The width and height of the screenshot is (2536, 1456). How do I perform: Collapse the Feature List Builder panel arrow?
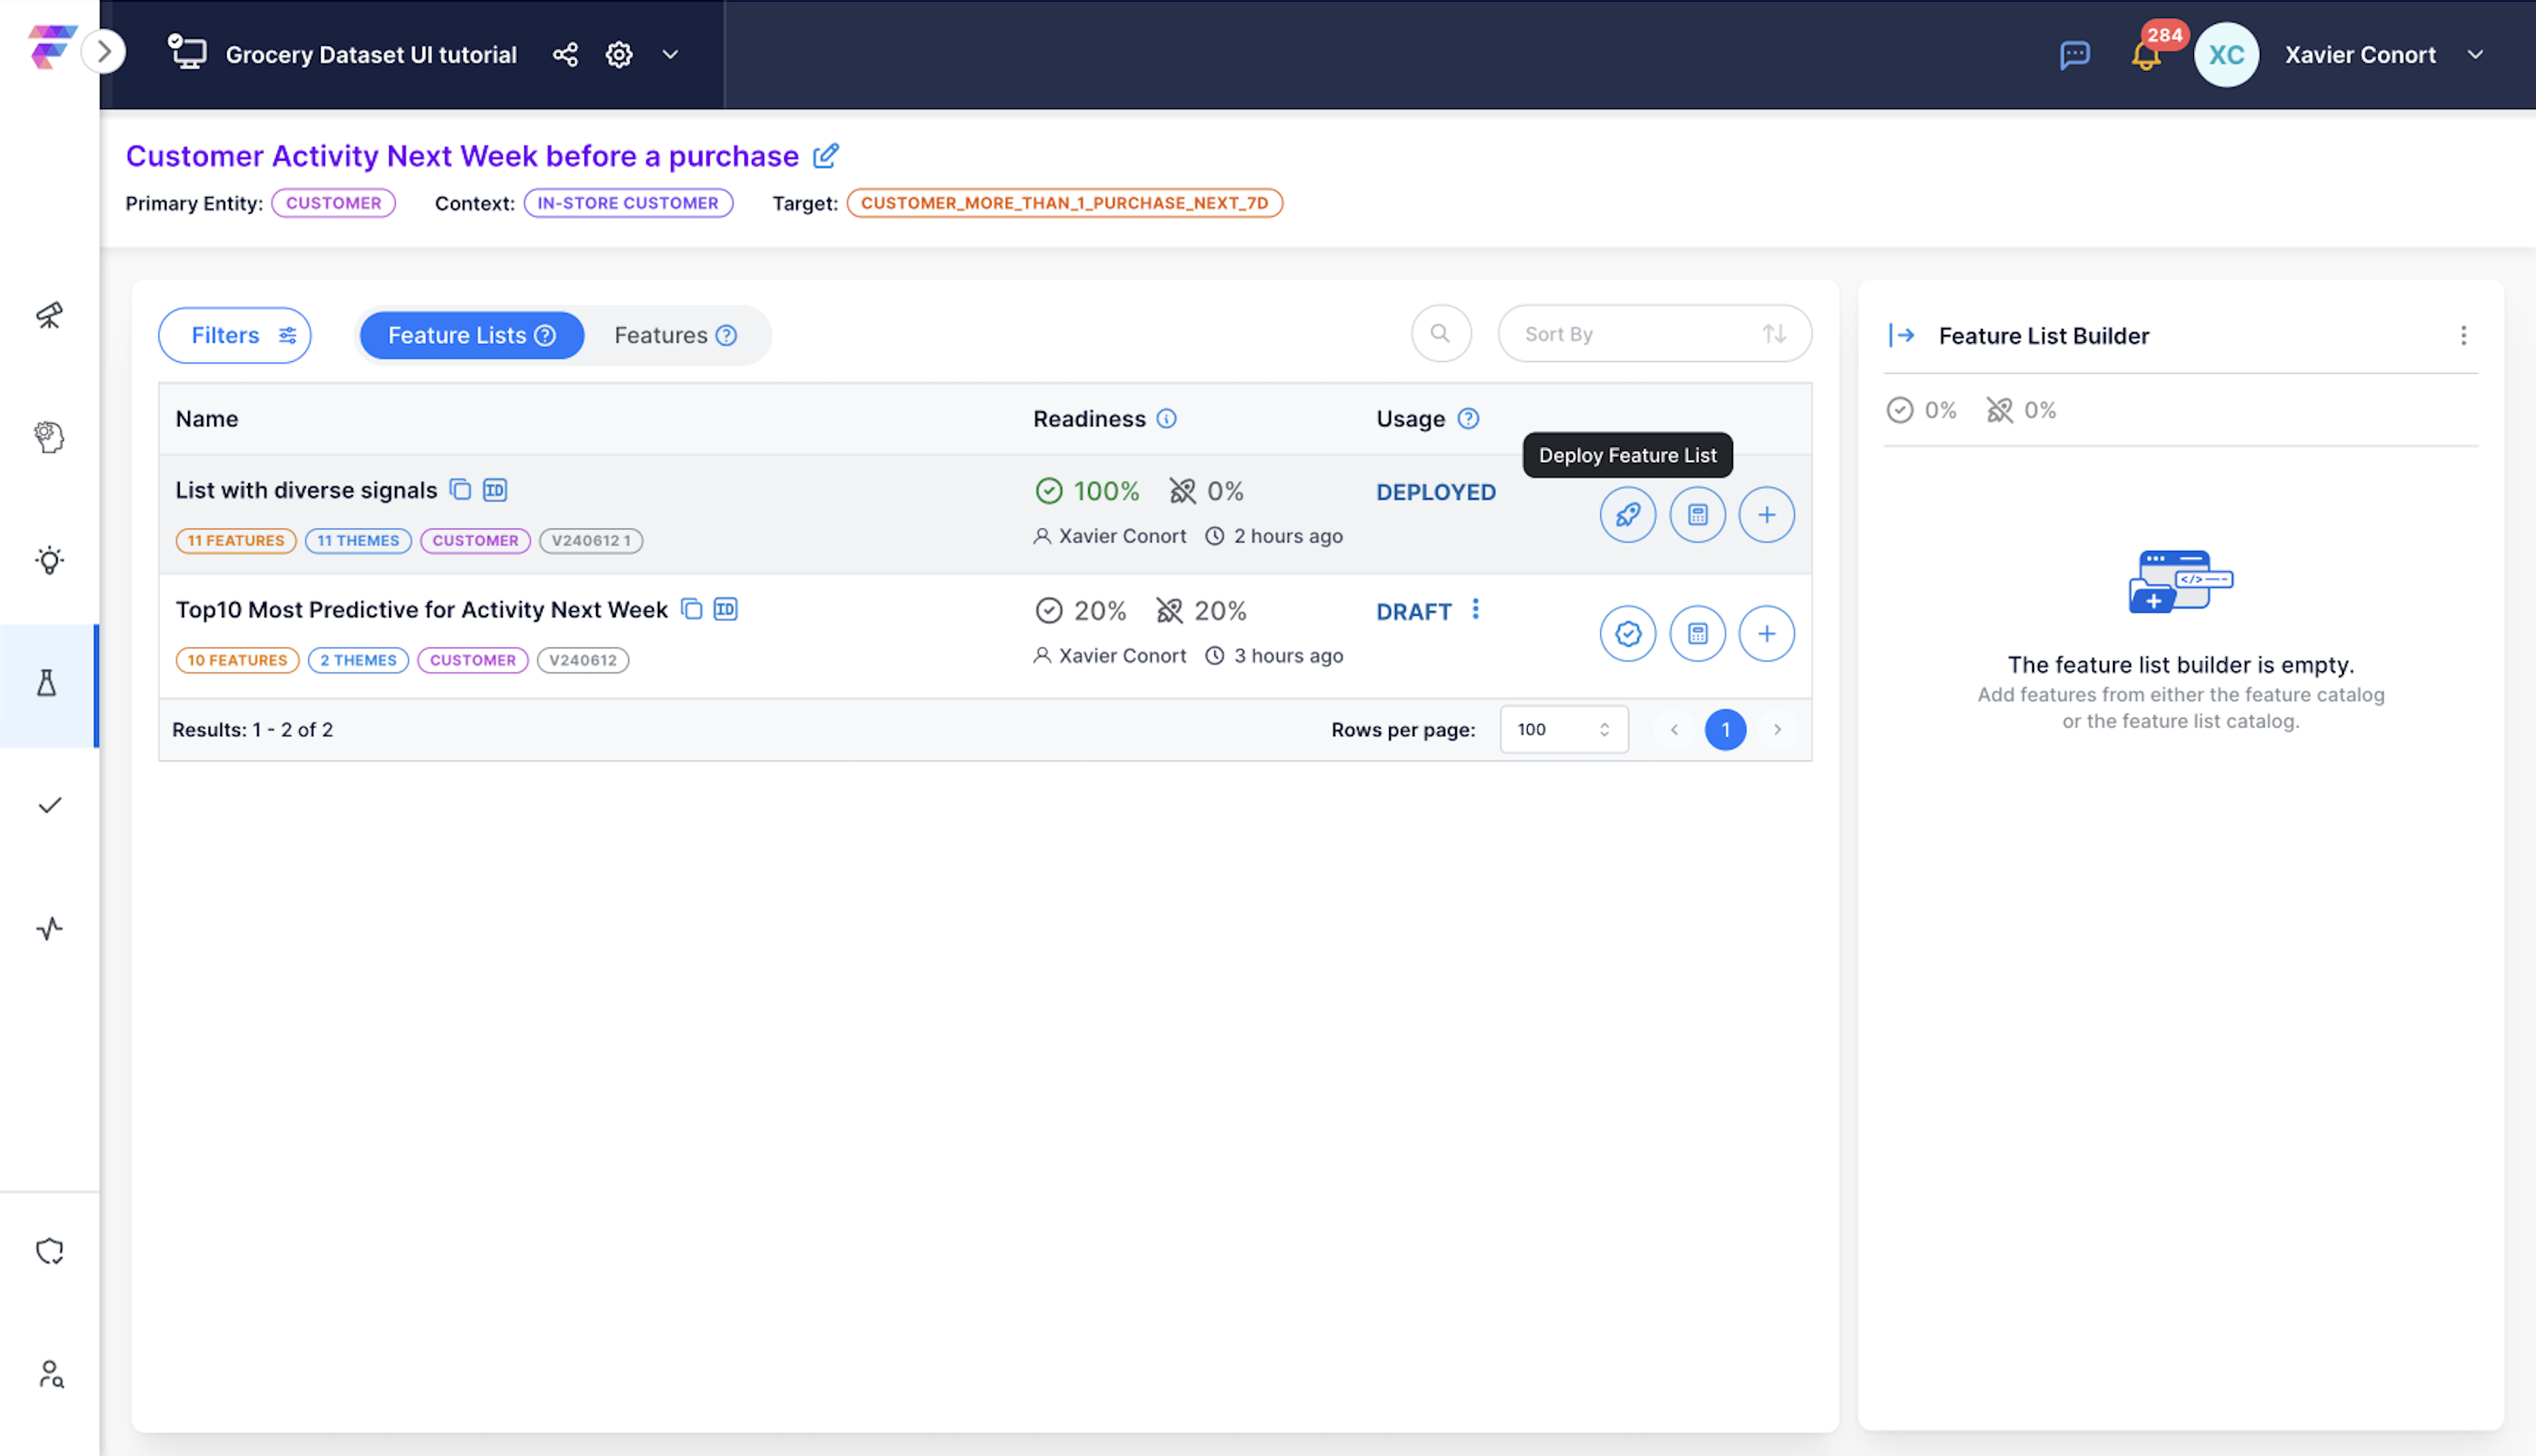1901,335
